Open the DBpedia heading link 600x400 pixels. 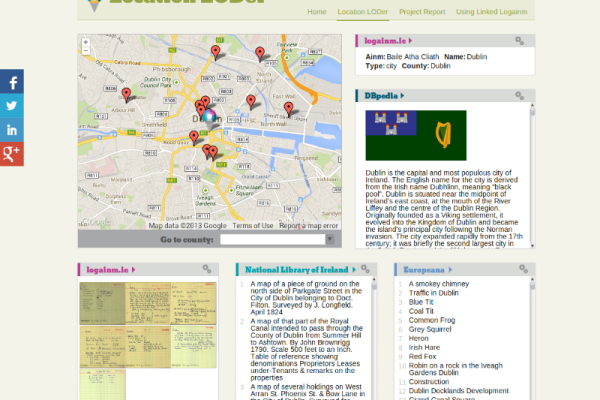(x=381, y=96)
